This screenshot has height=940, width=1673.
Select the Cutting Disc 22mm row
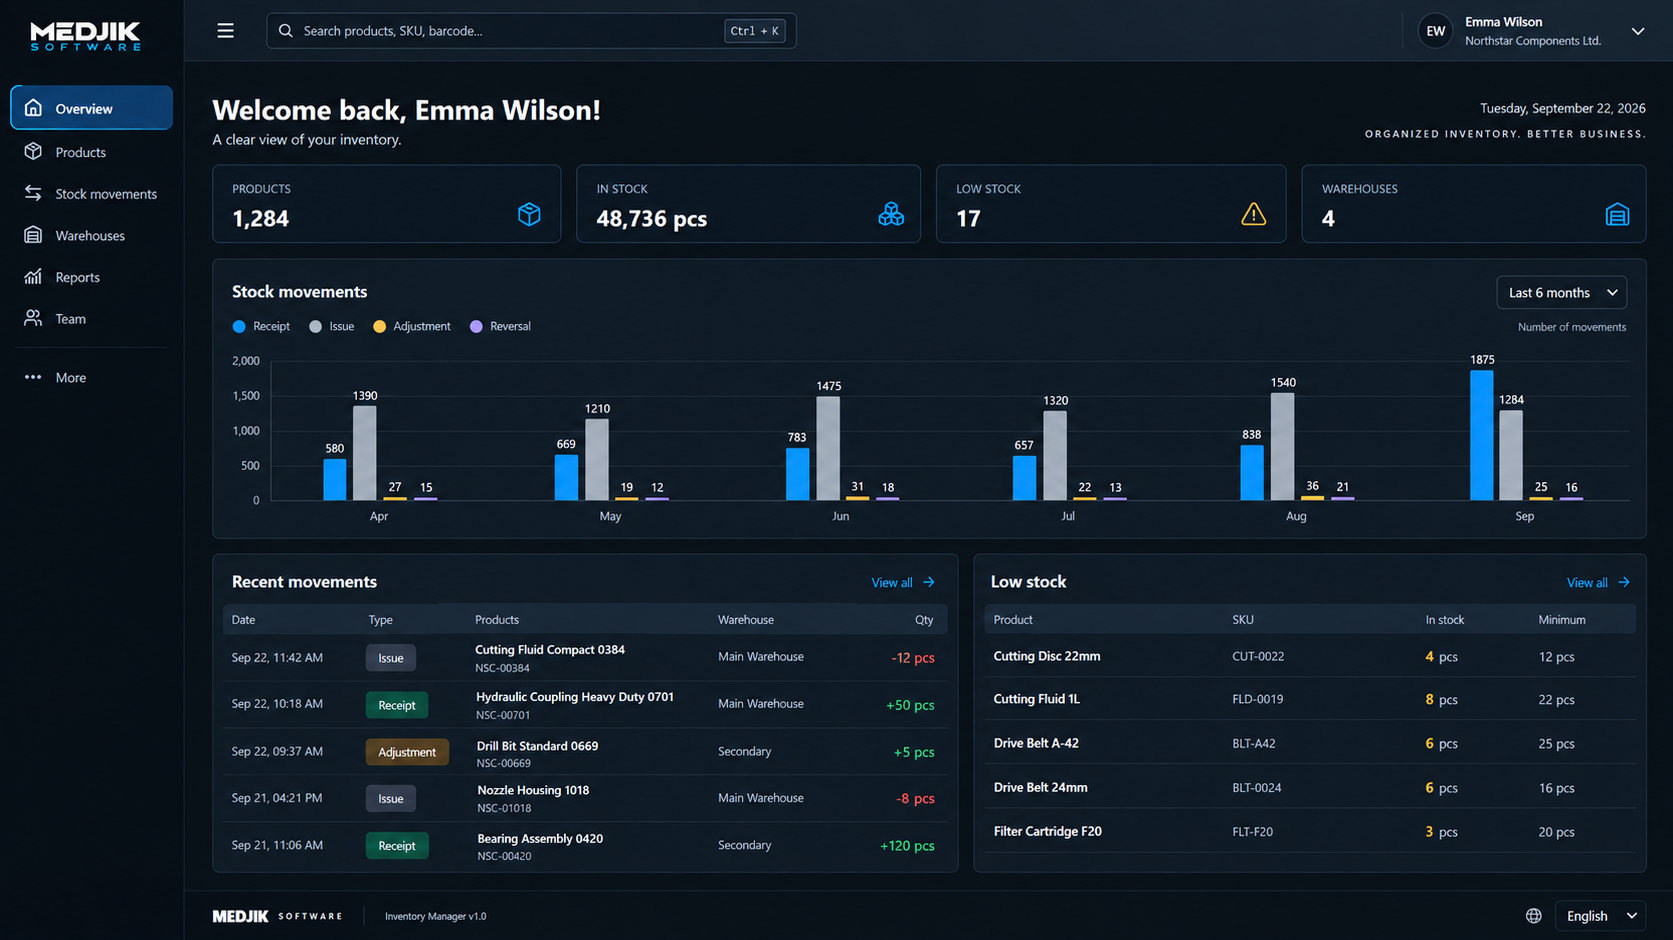pyautogui.click(x=1310, y=657)
